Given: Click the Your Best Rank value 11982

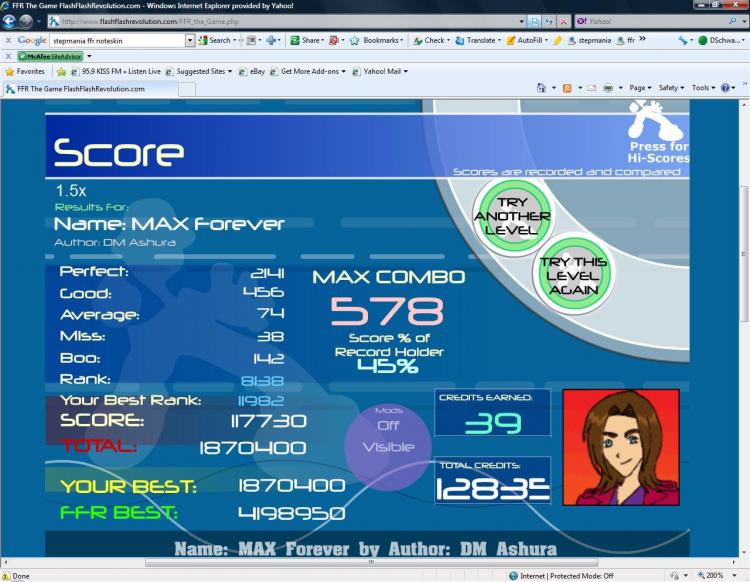Looking at the screenshot, I should coord(261,401).
